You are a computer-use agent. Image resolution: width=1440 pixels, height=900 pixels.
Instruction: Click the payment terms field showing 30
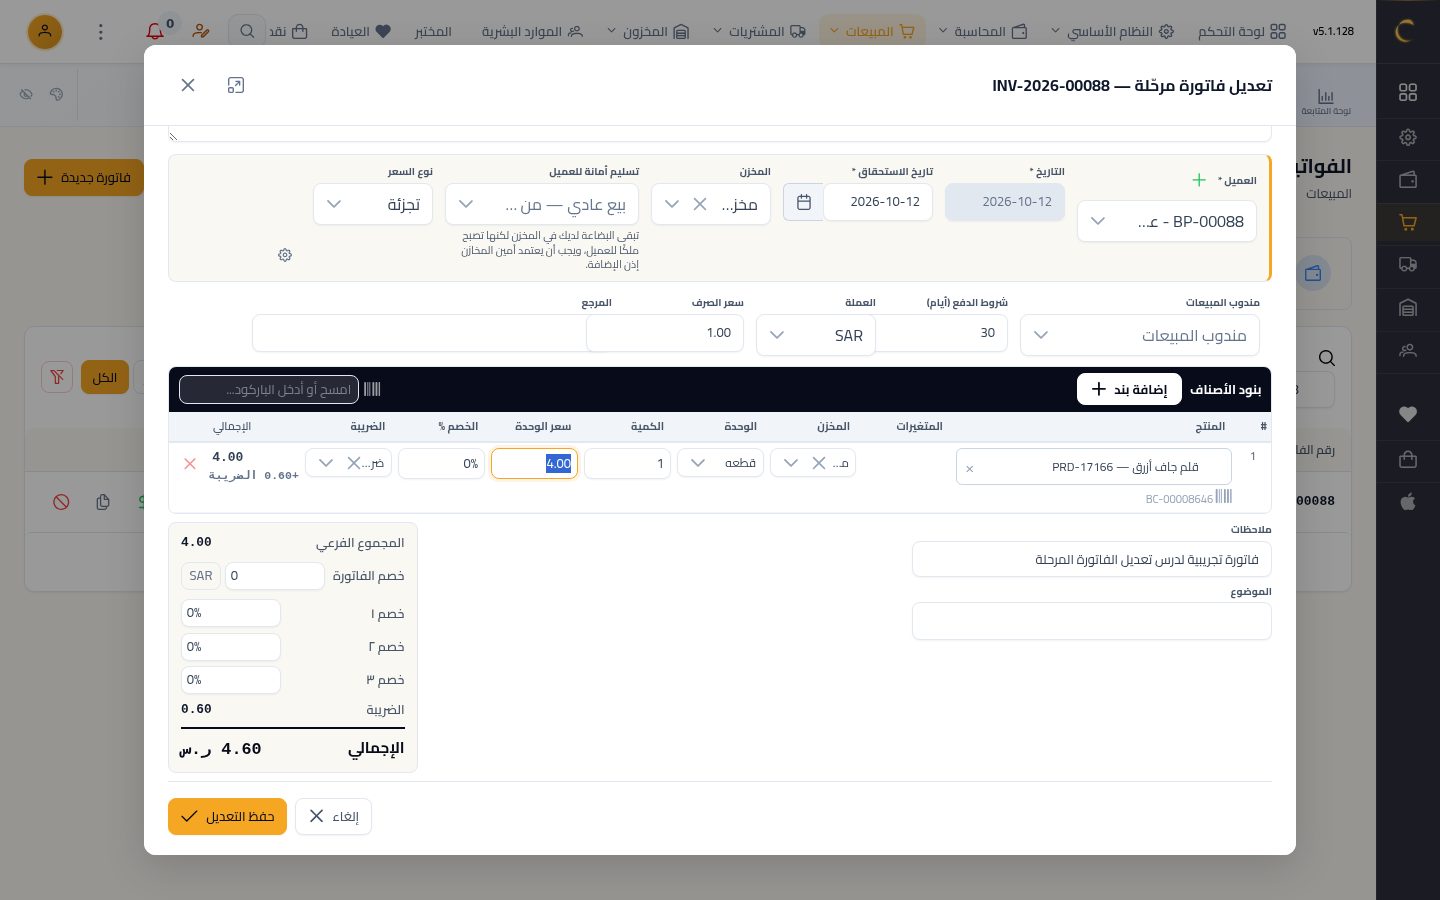940,333
